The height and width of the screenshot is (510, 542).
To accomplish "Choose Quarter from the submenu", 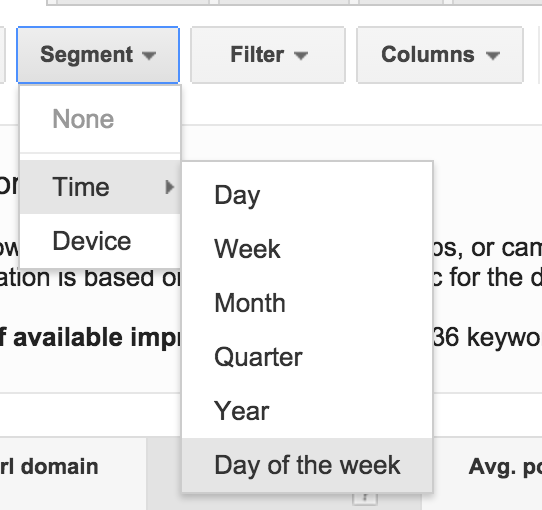I will pos(307,357).
